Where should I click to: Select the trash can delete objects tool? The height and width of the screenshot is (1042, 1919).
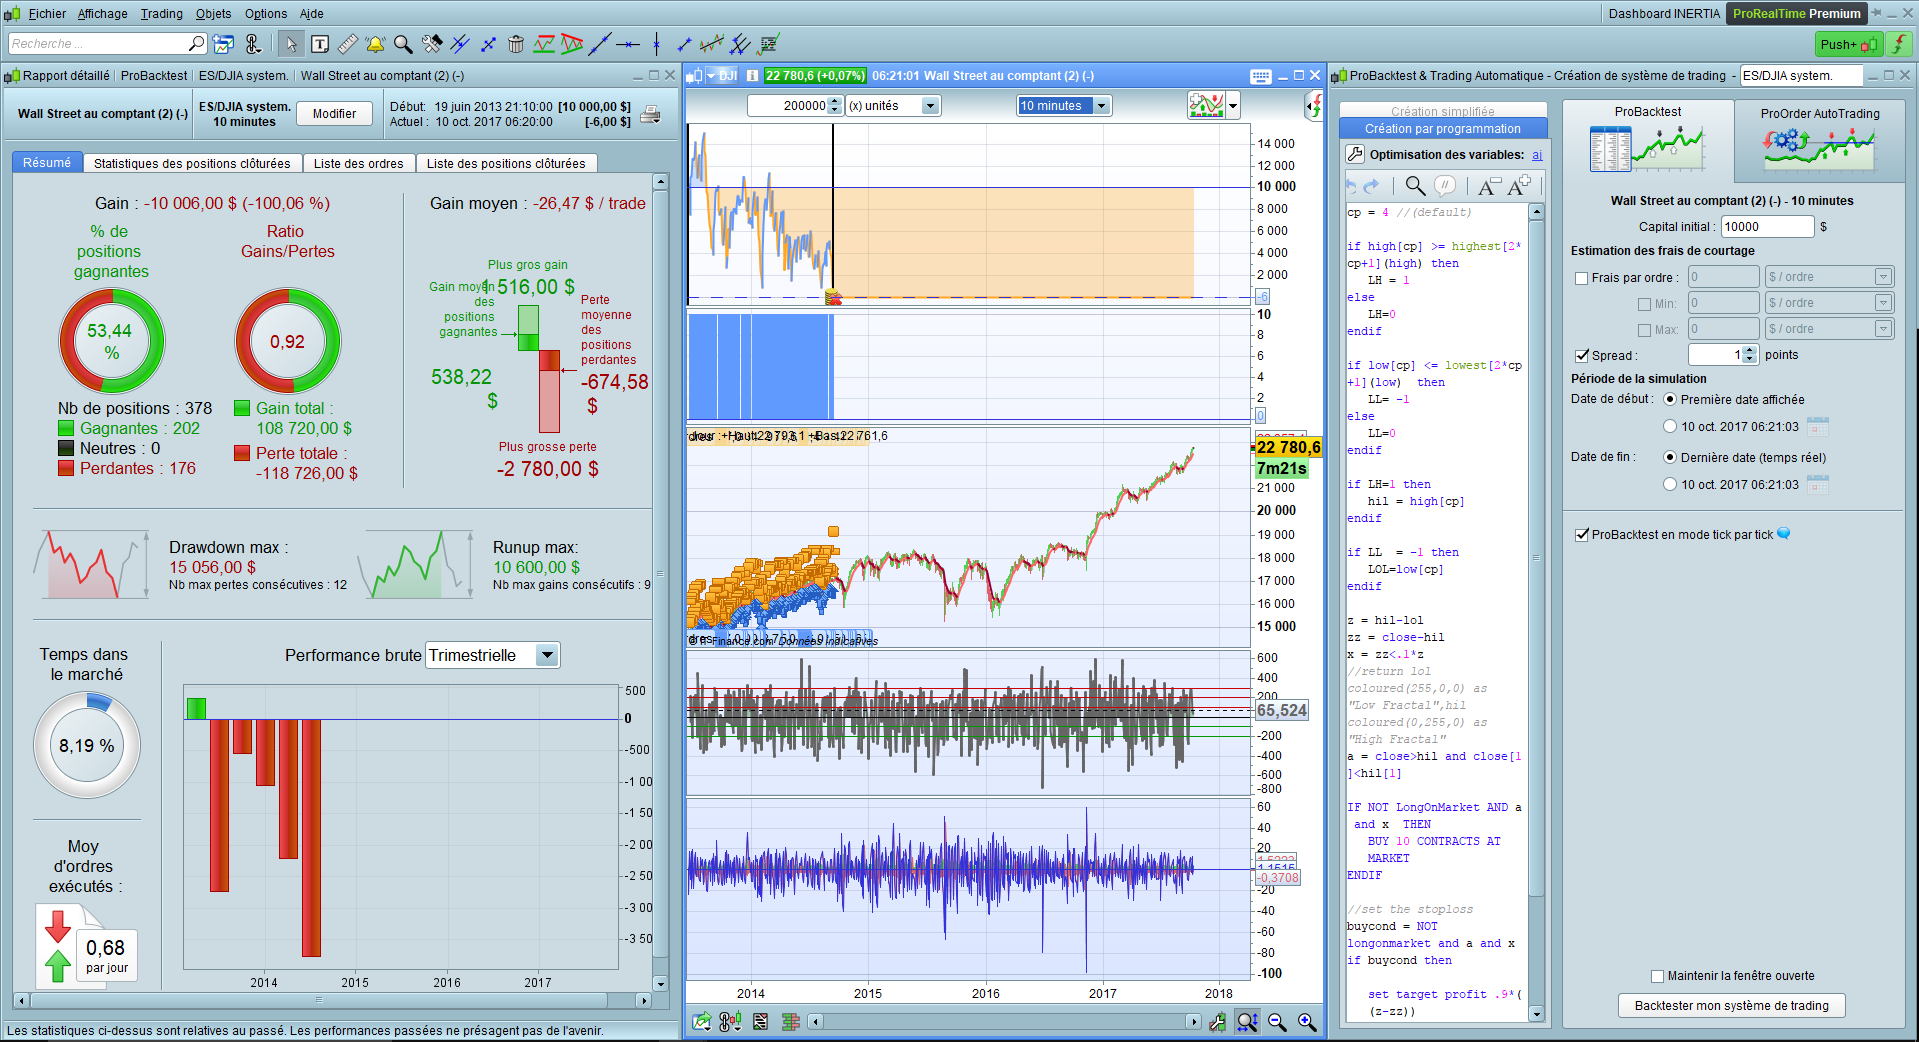tap(516, 44)
